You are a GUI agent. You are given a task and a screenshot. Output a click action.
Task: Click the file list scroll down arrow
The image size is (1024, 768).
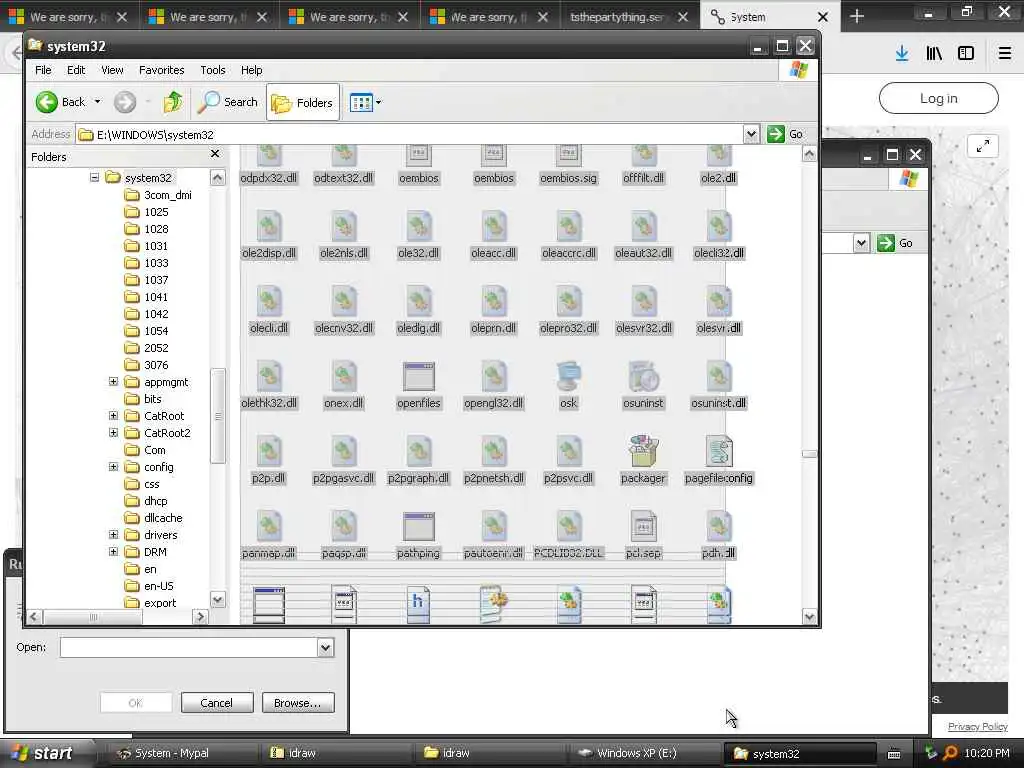click(809, 616)
